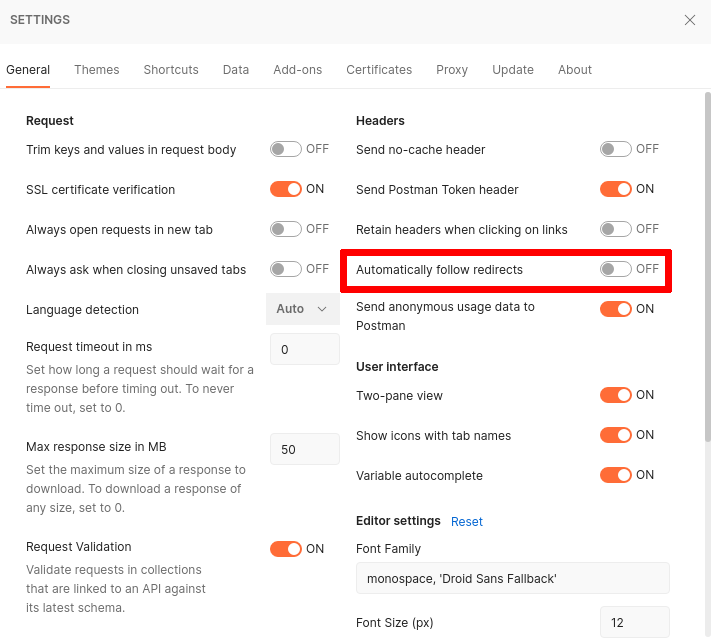Image resolution: width=711 pixels, height=638 pixels.
Task: Edit the Font Size field
Action: click(634, 622)
